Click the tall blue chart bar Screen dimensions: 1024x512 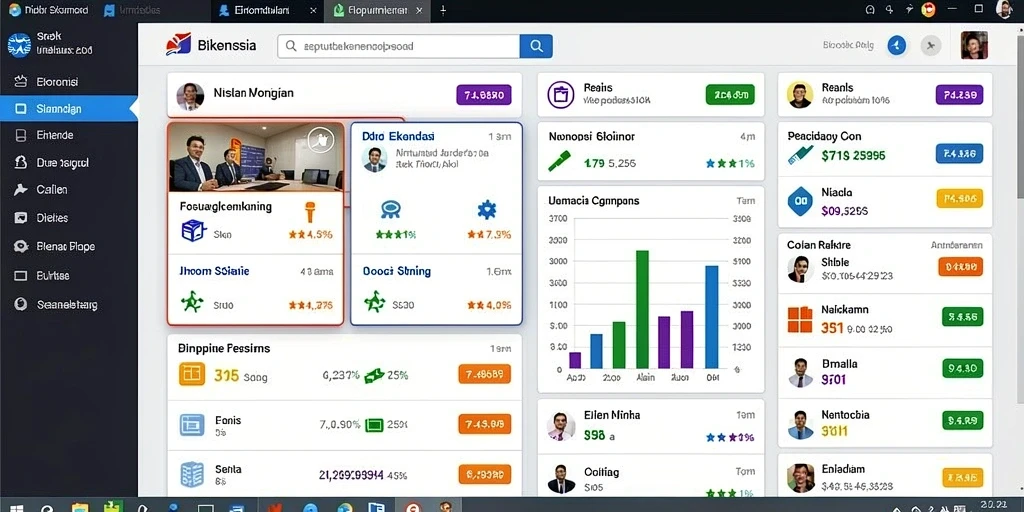[712, 317]
